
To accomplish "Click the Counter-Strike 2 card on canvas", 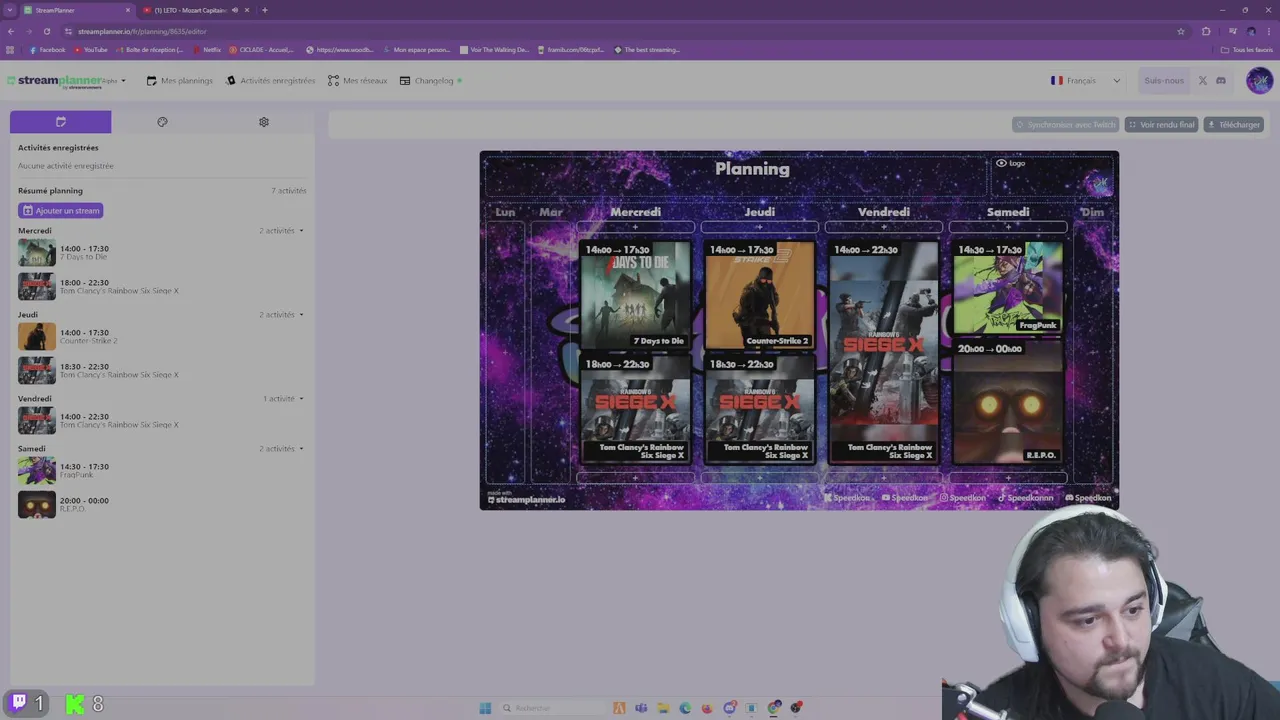I will 760,295.
